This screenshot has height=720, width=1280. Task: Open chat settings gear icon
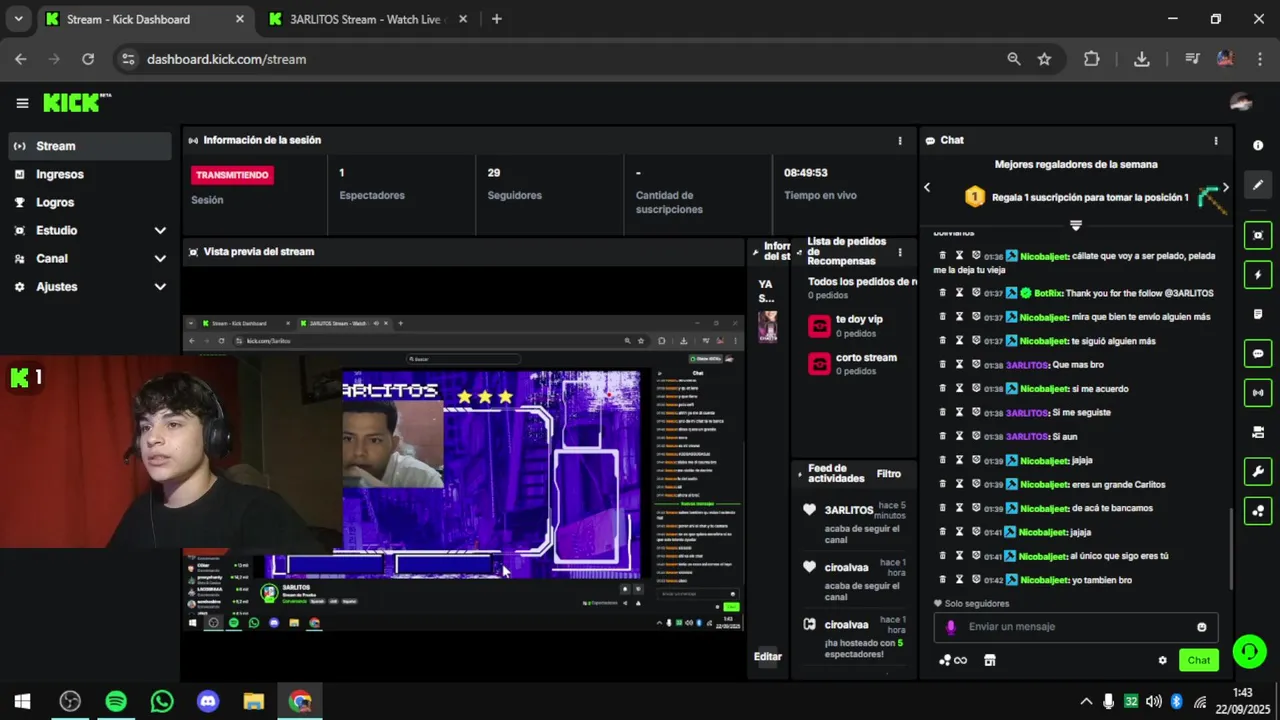click(x=1162, y=660)
